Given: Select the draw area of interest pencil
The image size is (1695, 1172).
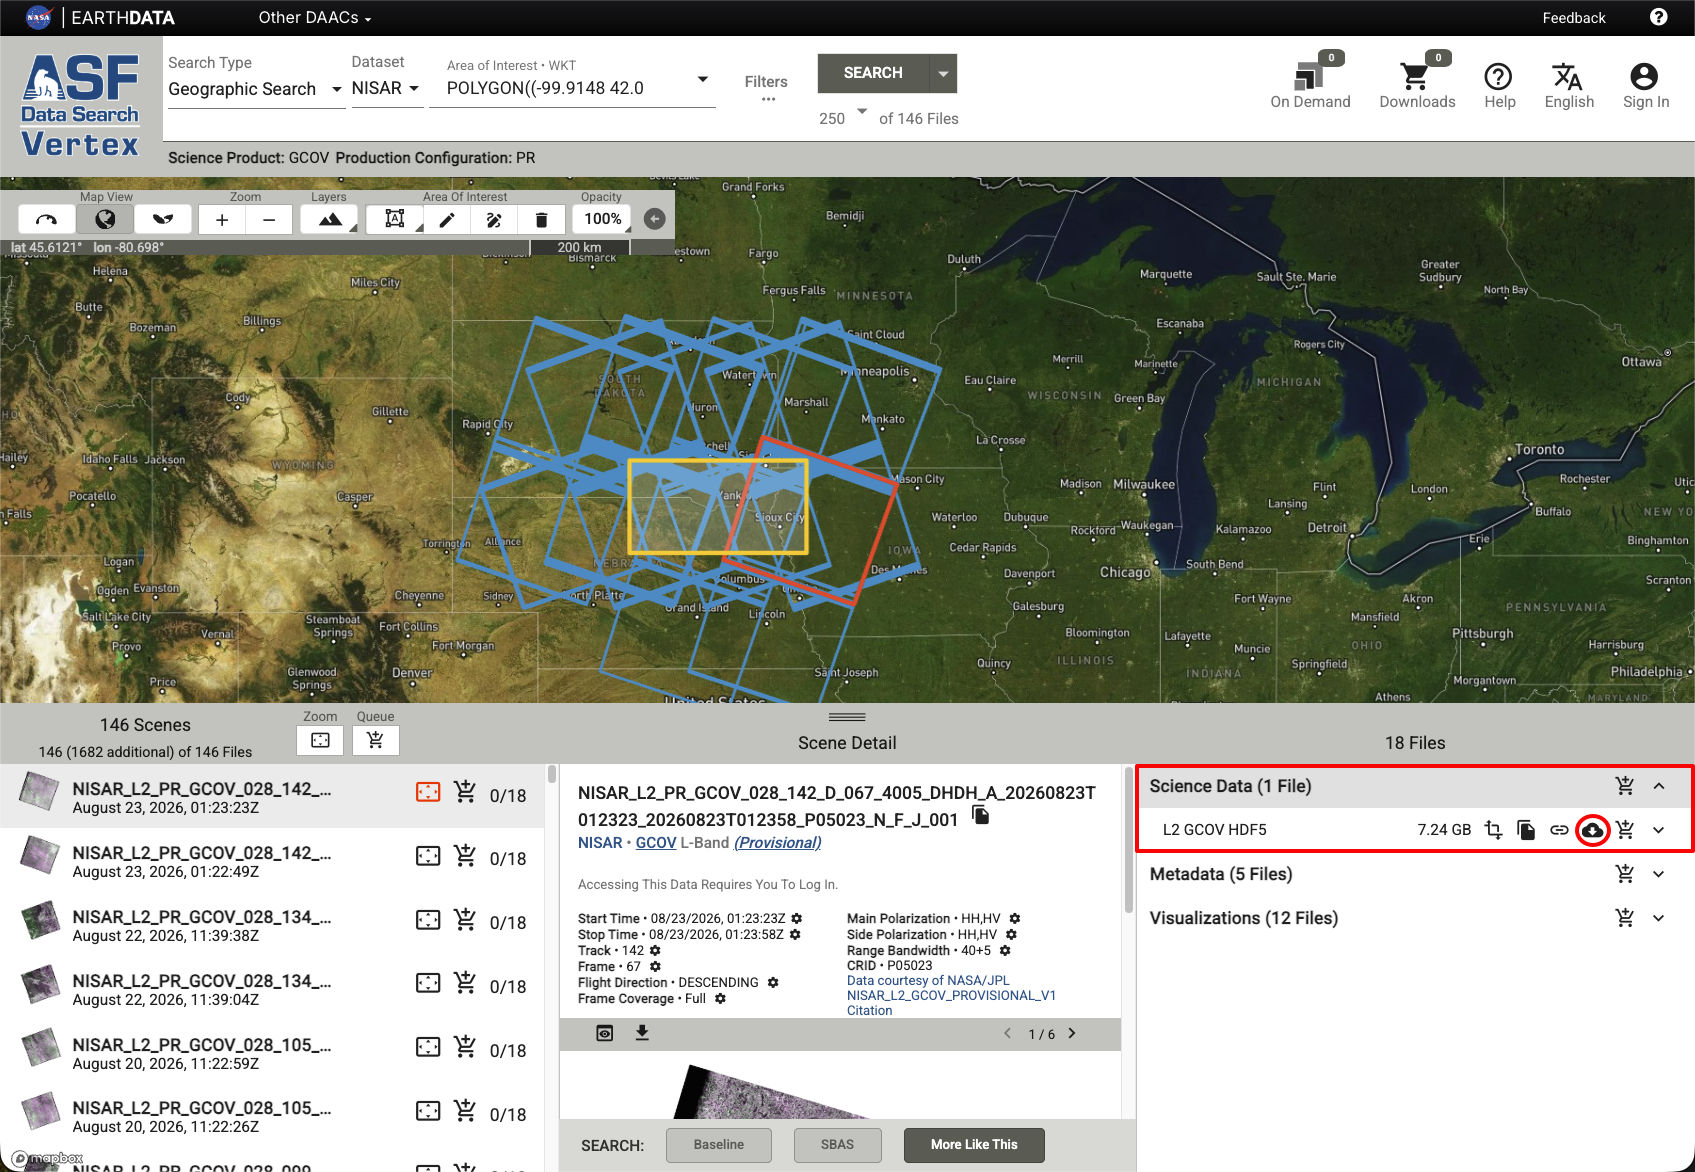Looking at the screenshot, I should click(447, 219).
